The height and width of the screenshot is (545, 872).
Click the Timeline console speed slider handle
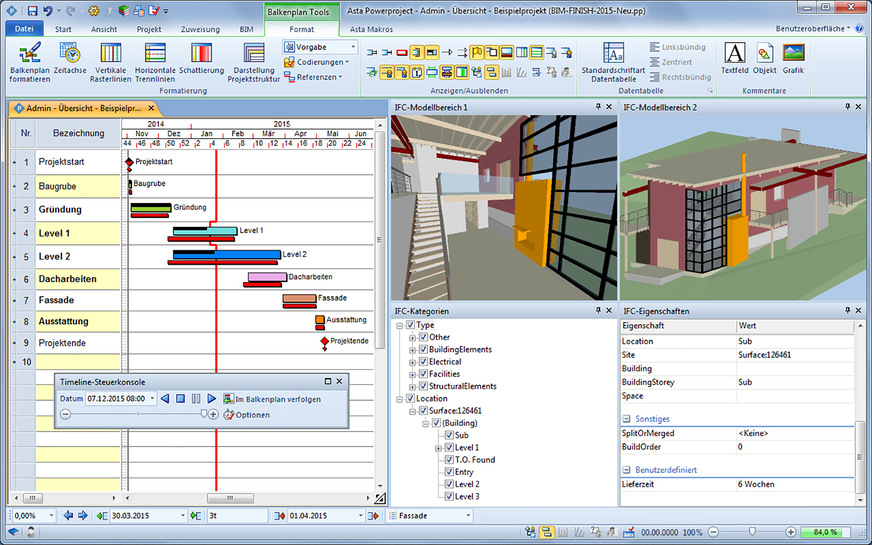tap(204, 414)
